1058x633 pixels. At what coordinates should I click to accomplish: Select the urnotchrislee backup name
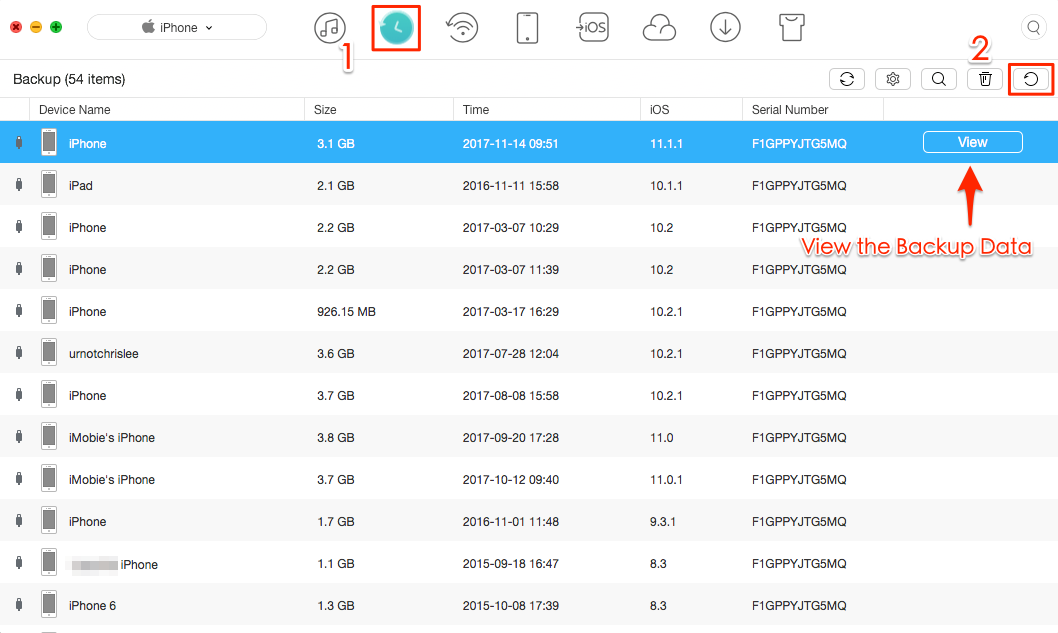coord(103,354)
